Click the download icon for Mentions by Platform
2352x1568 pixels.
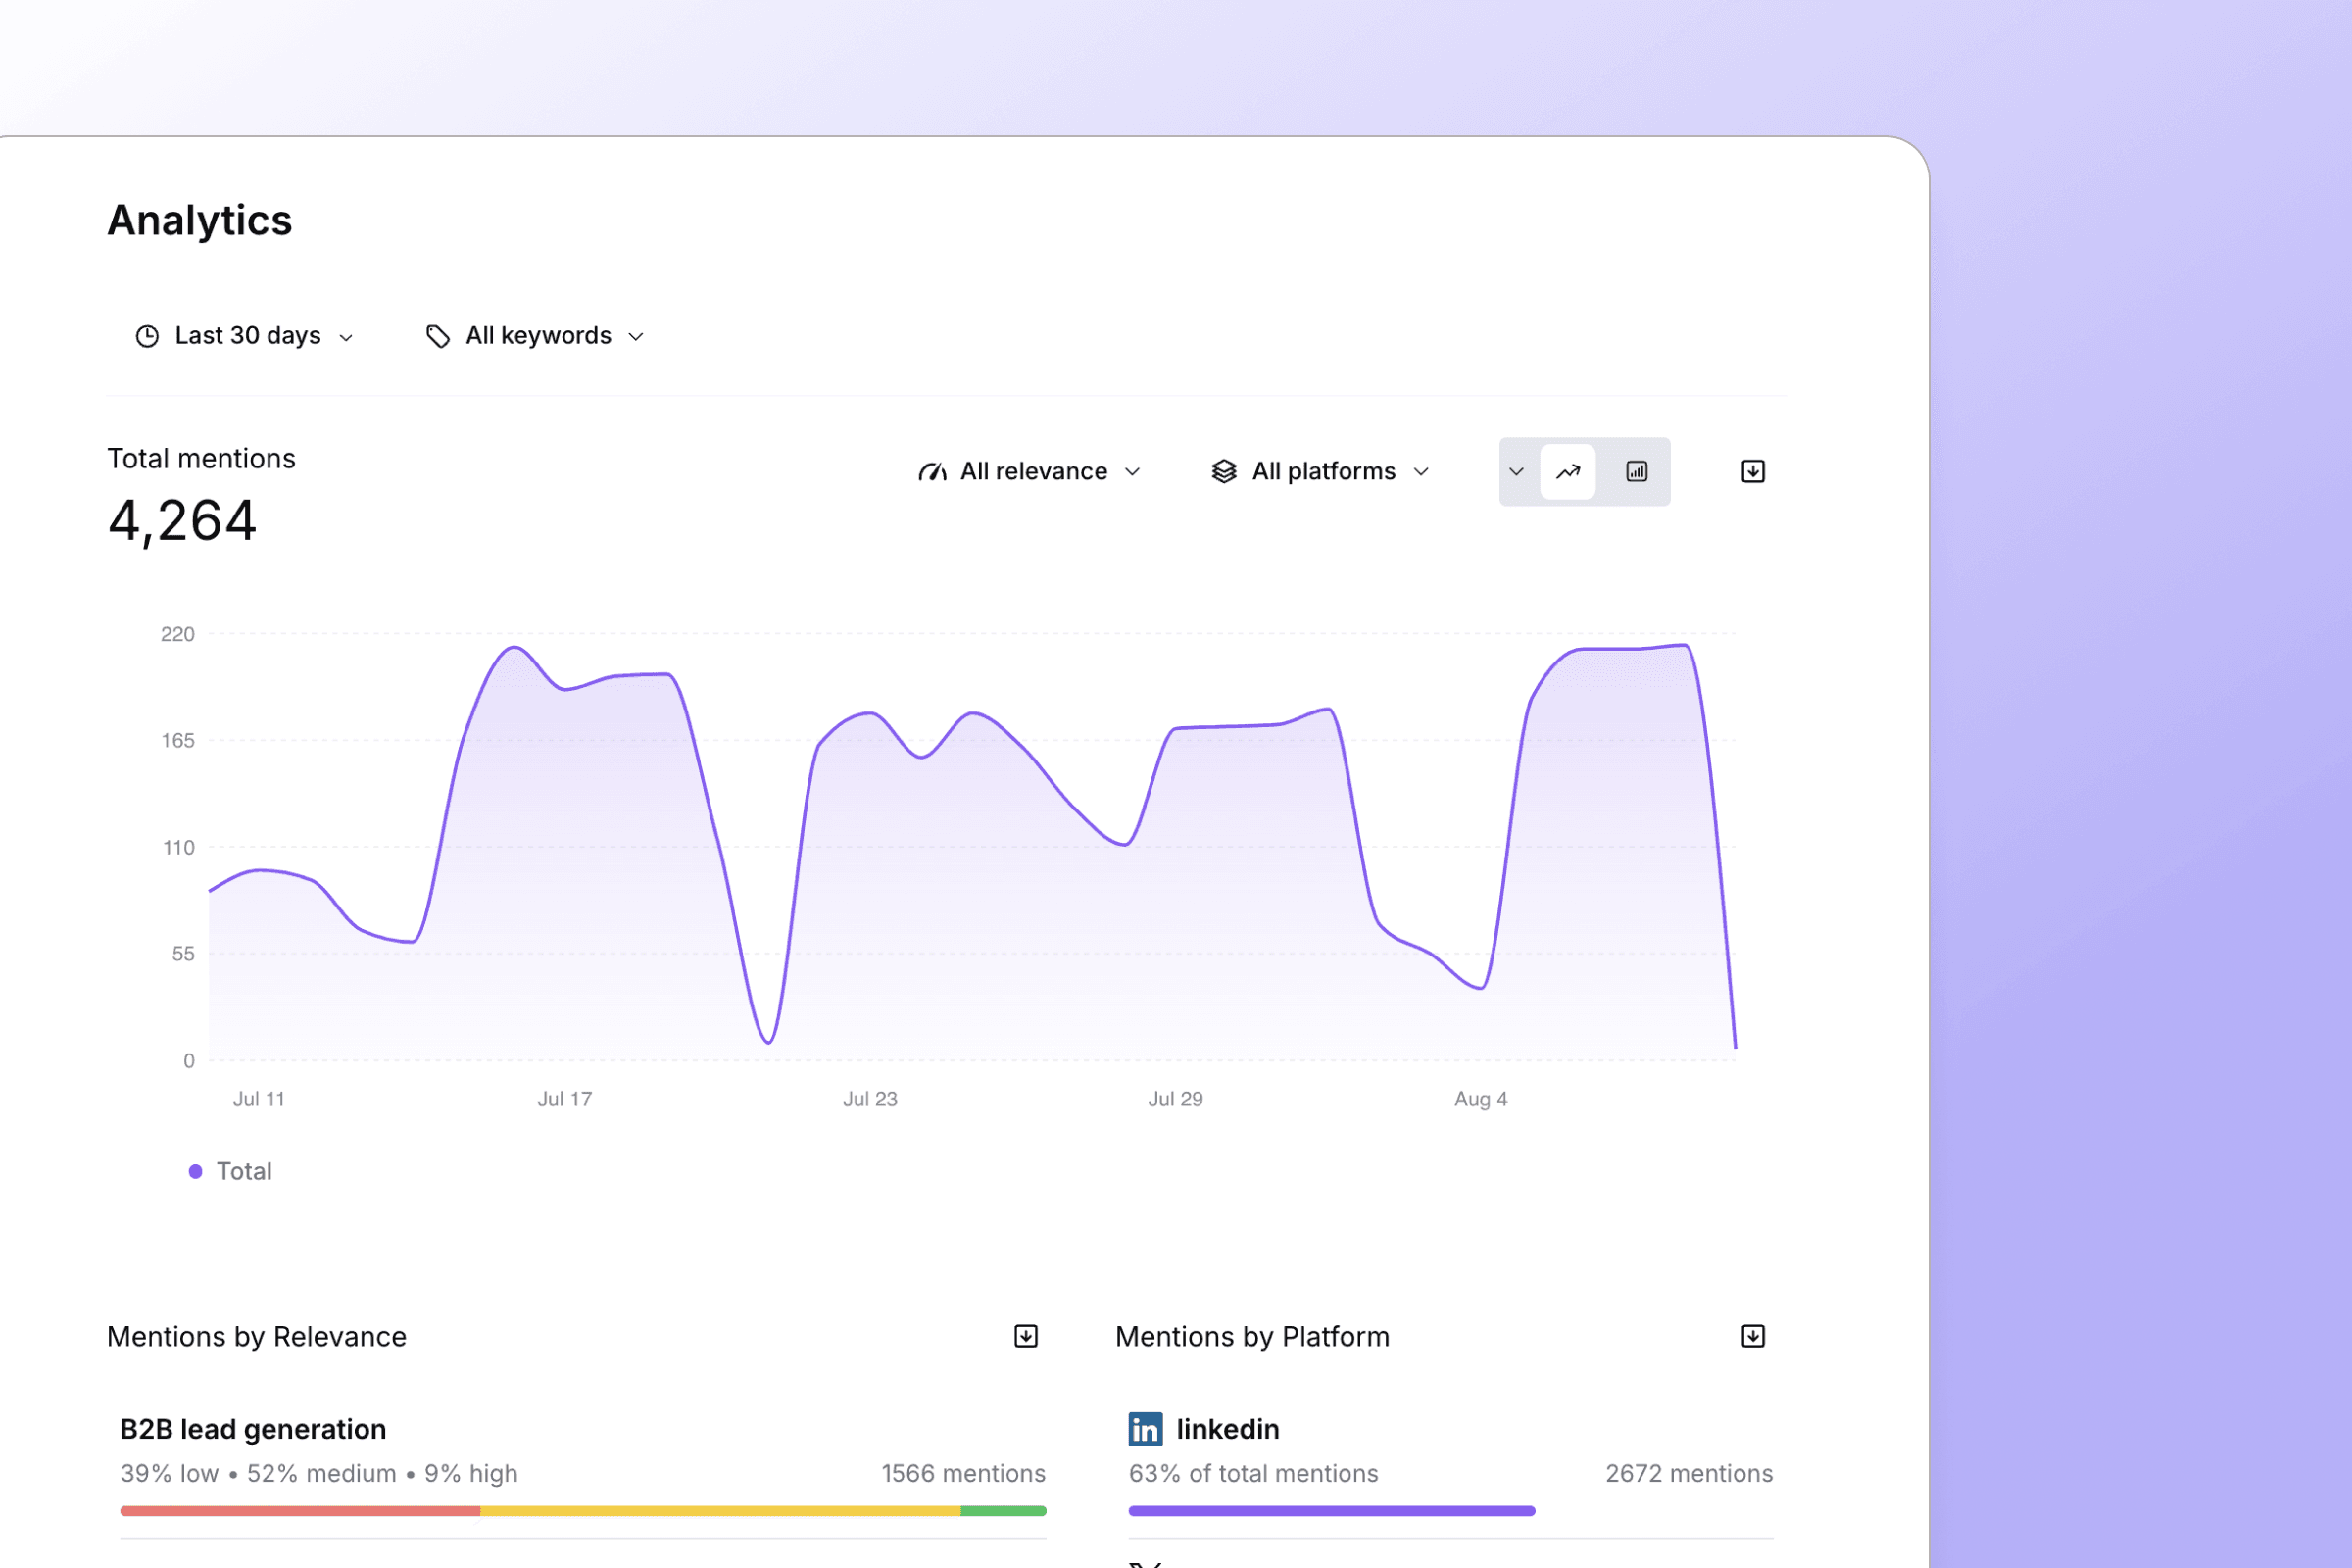point(1753,1336)
